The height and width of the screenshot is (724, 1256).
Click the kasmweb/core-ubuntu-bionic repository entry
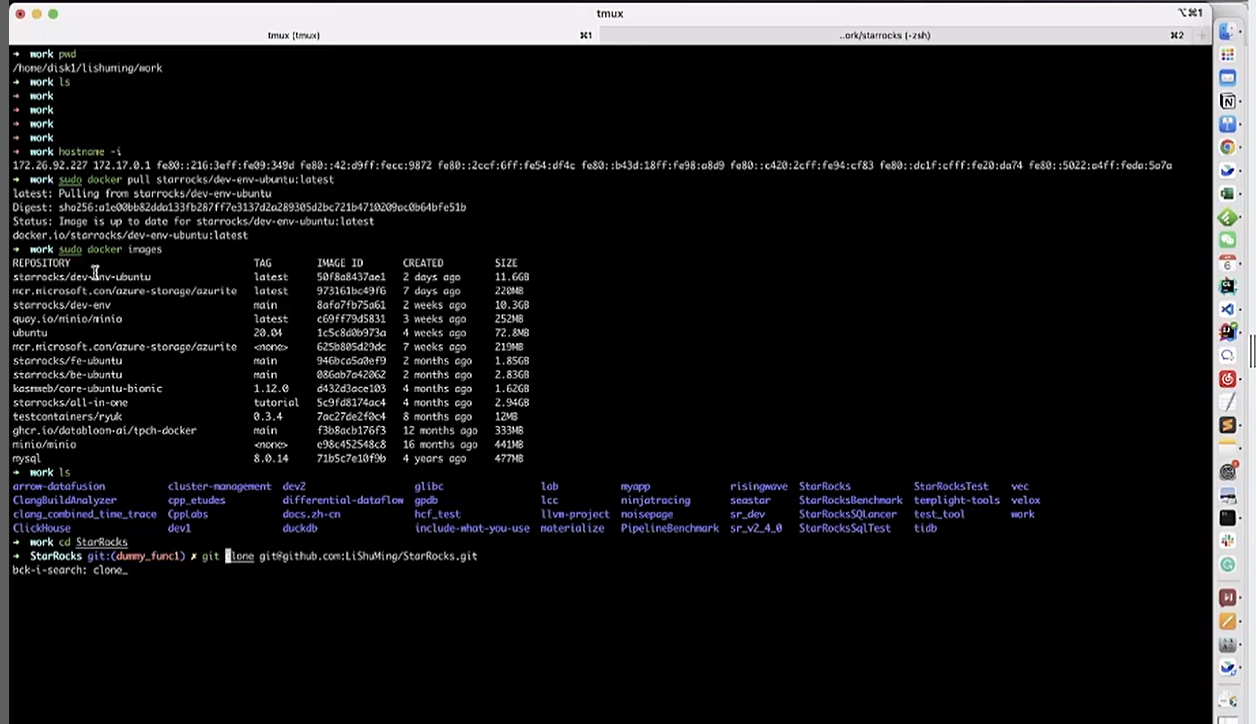click(87, 388)
